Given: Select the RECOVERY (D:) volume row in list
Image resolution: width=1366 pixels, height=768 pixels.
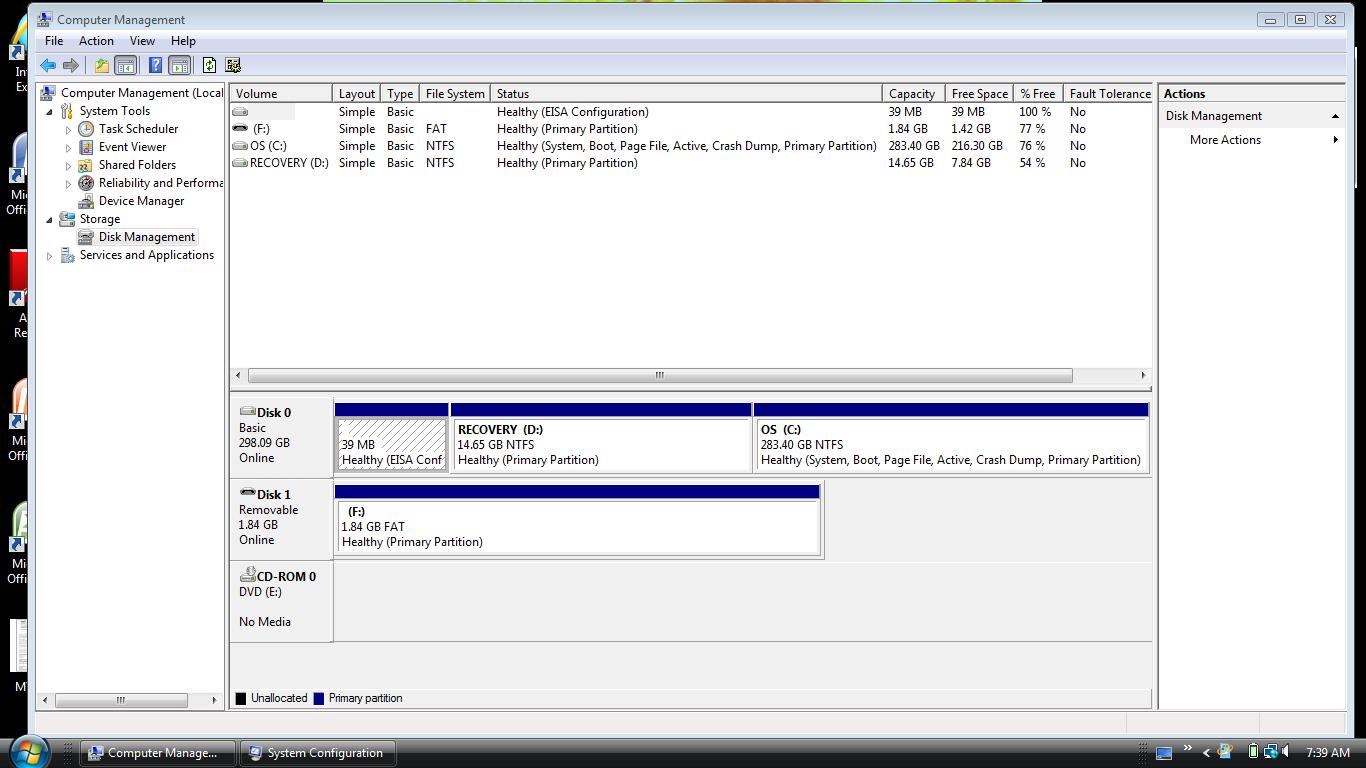Looking at the screenshot, I should pos(691,163).
